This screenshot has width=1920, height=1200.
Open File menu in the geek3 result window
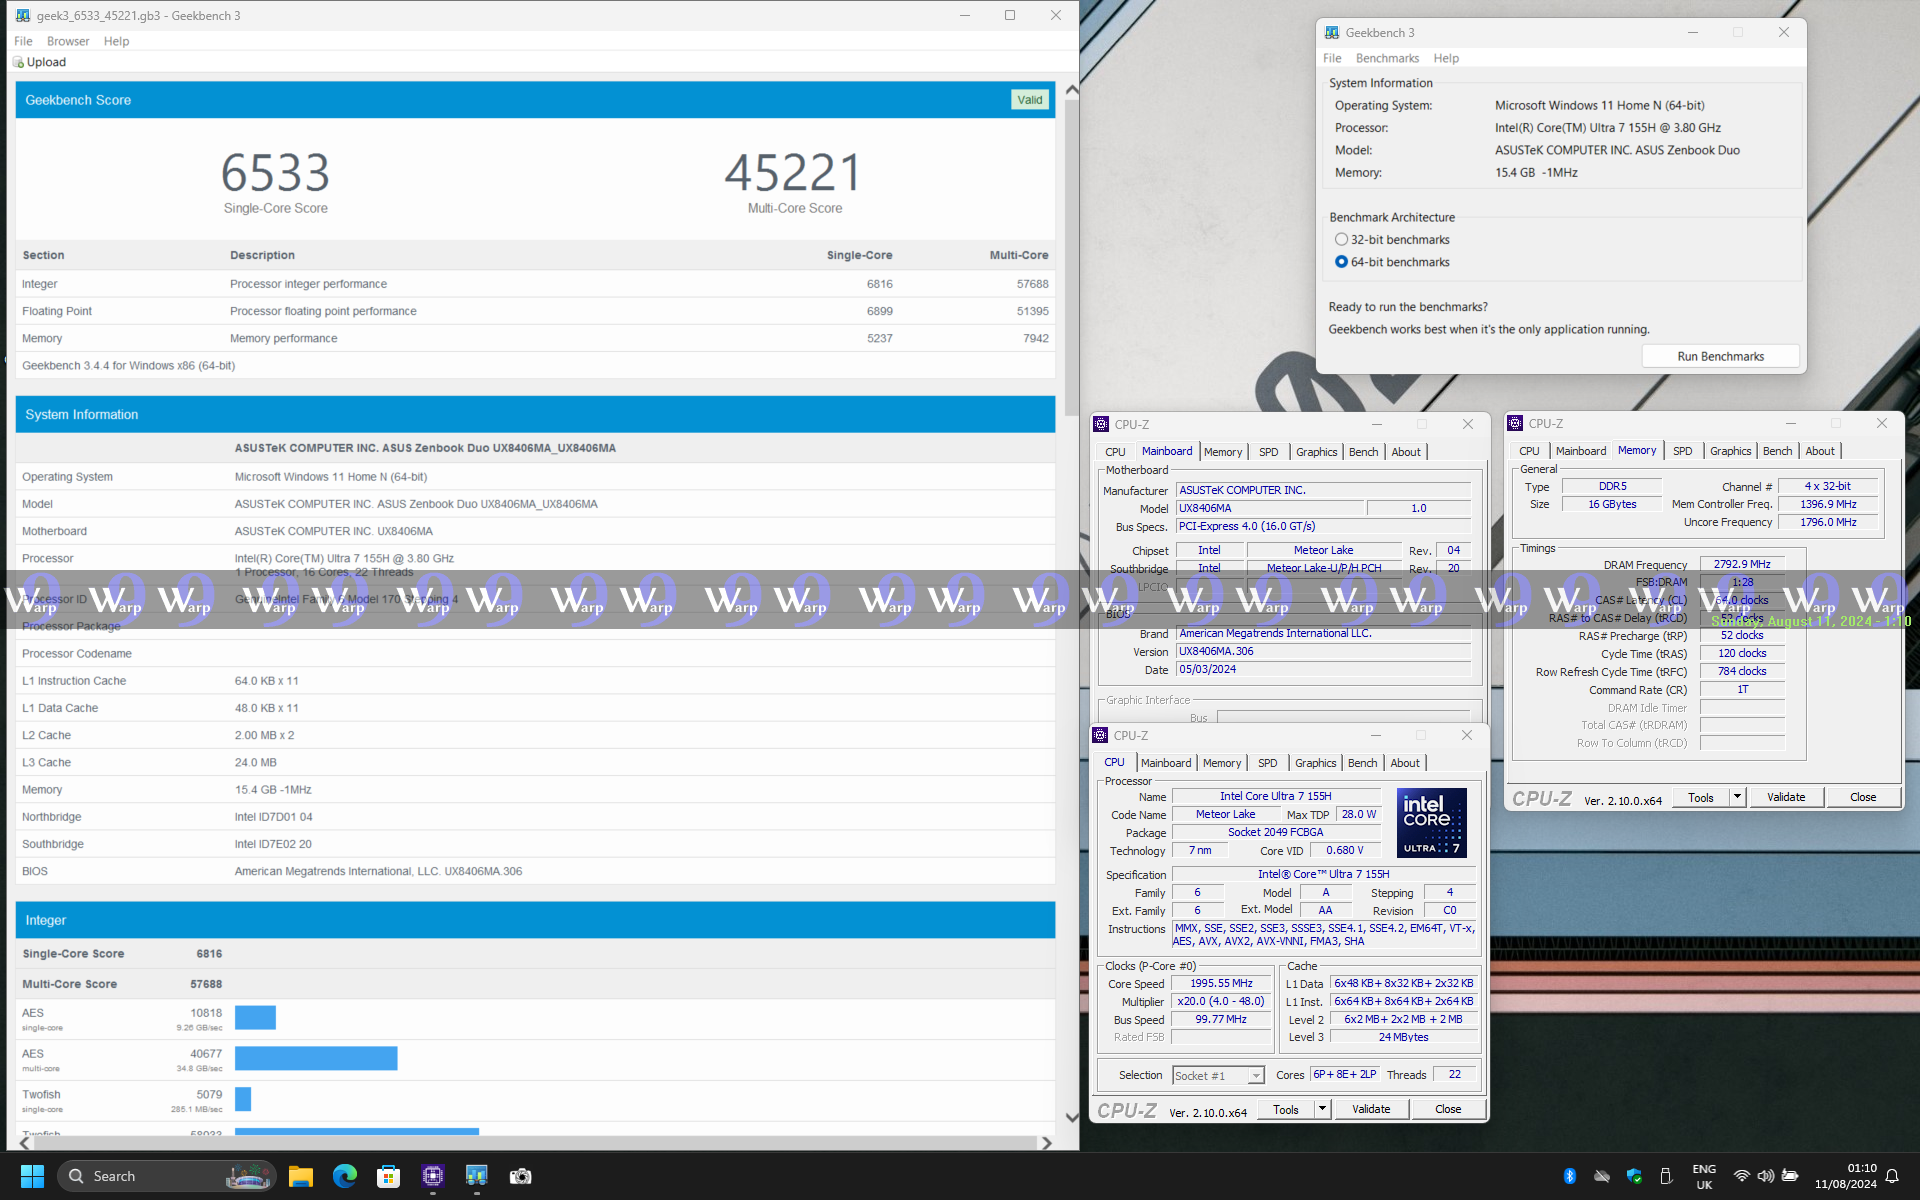point(23,41)
